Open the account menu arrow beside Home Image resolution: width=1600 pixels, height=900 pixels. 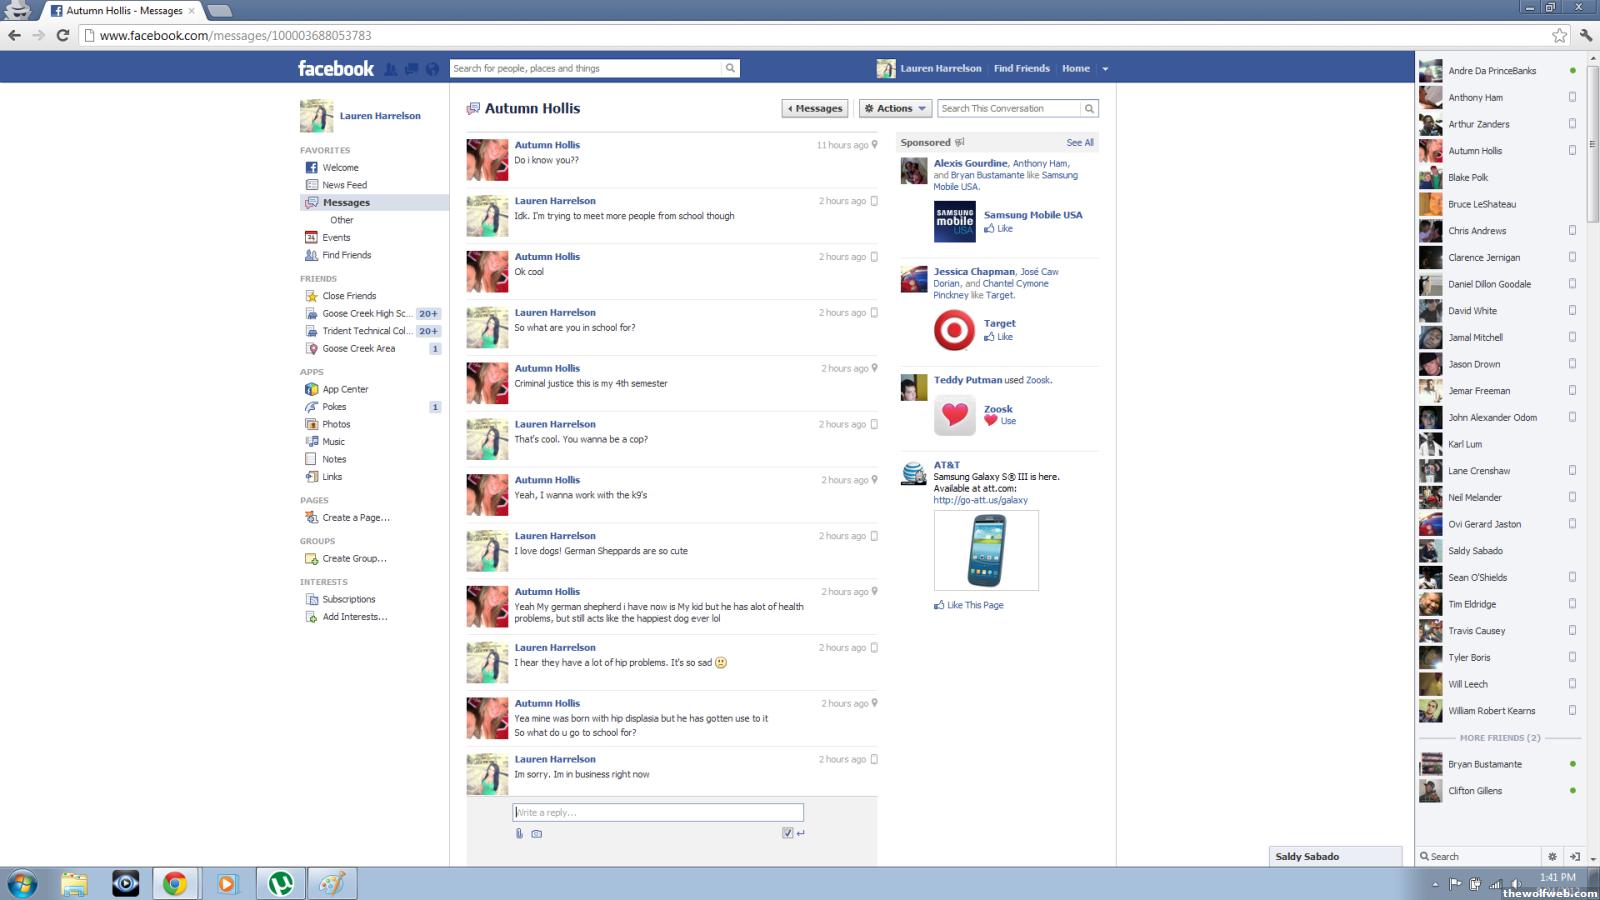tap(1105, 69)
